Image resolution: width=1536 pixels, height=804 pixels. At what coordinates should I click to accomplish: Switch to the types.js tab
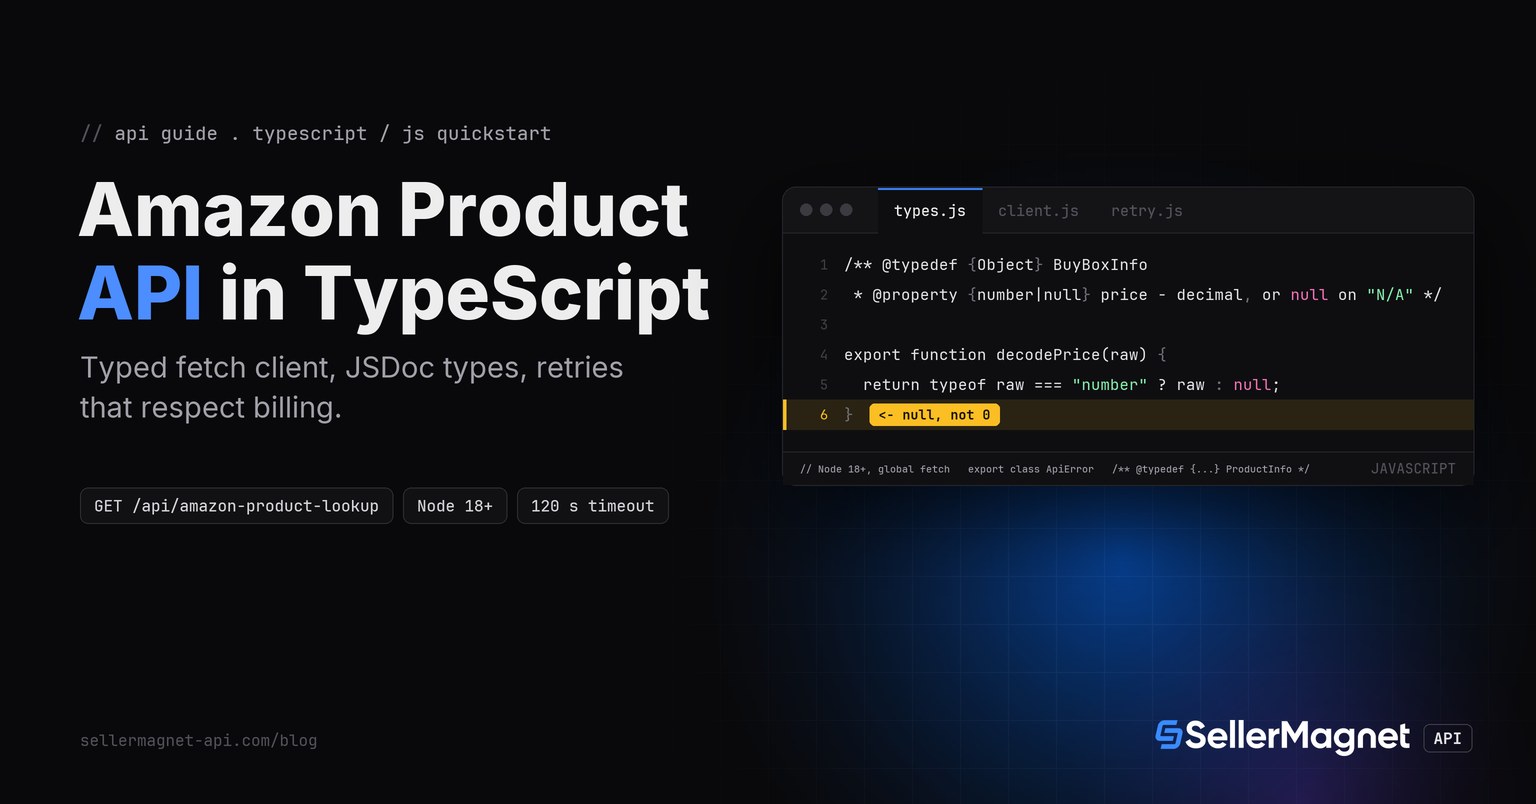click(930, 211)
